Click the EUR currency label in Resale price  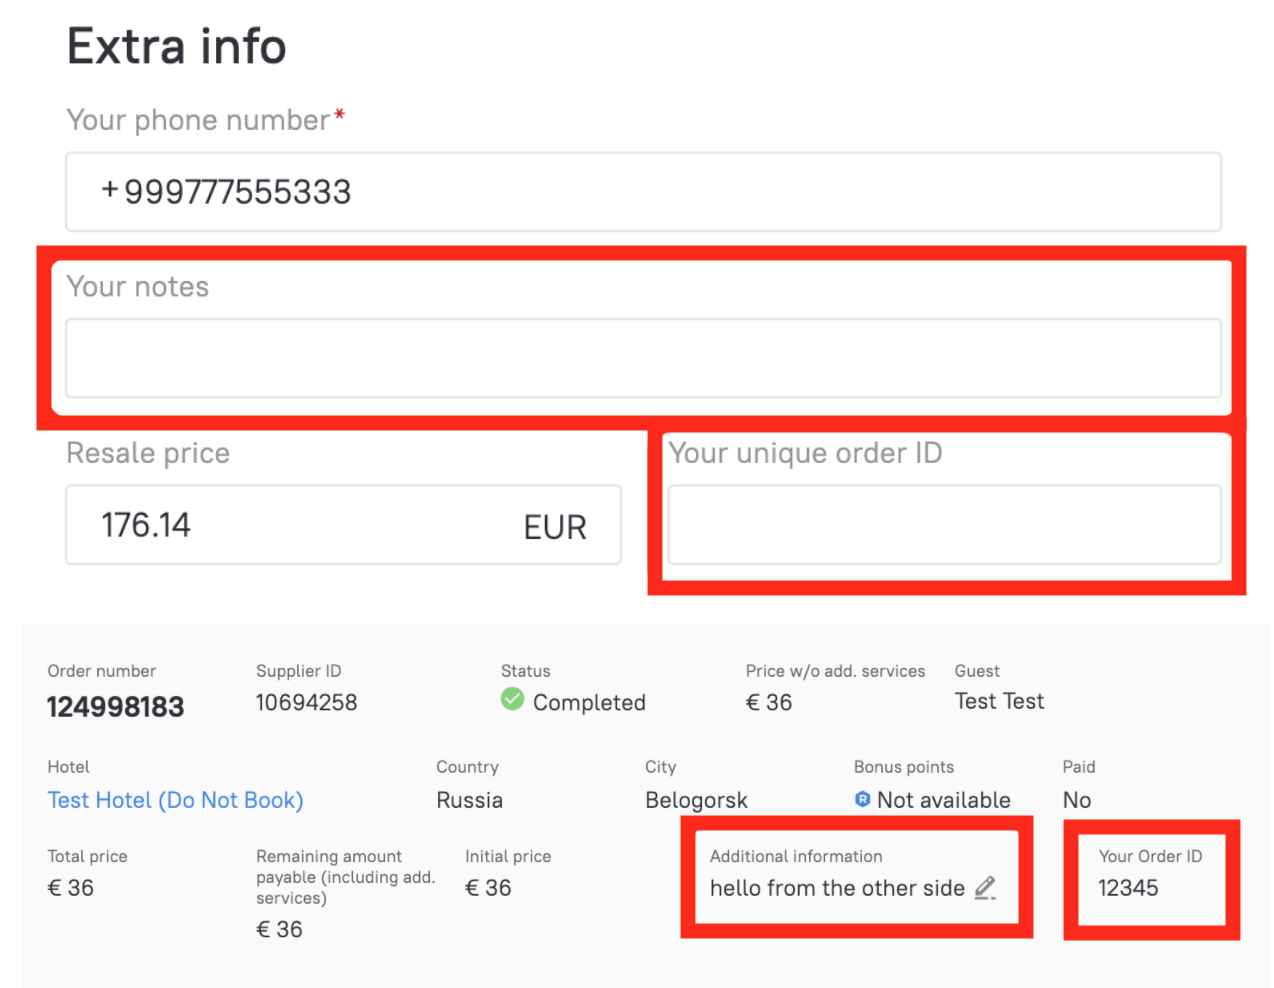[555, 527]
